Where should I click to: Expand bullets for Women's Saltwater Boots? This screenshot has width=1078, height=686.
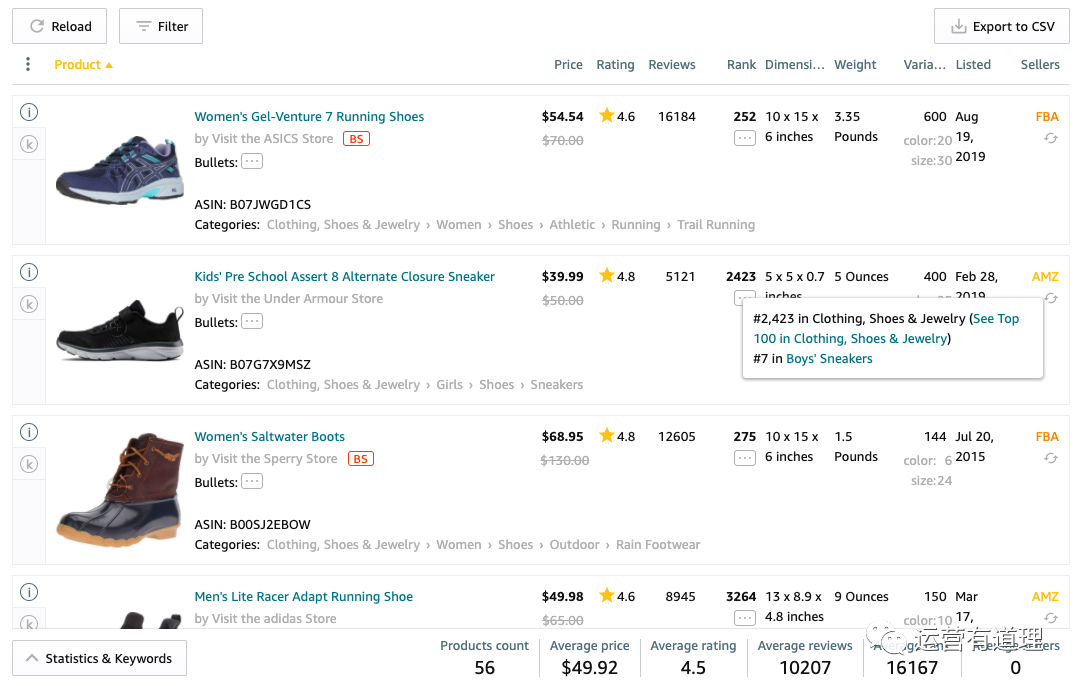pyautogui.click(x=252, y=482)
